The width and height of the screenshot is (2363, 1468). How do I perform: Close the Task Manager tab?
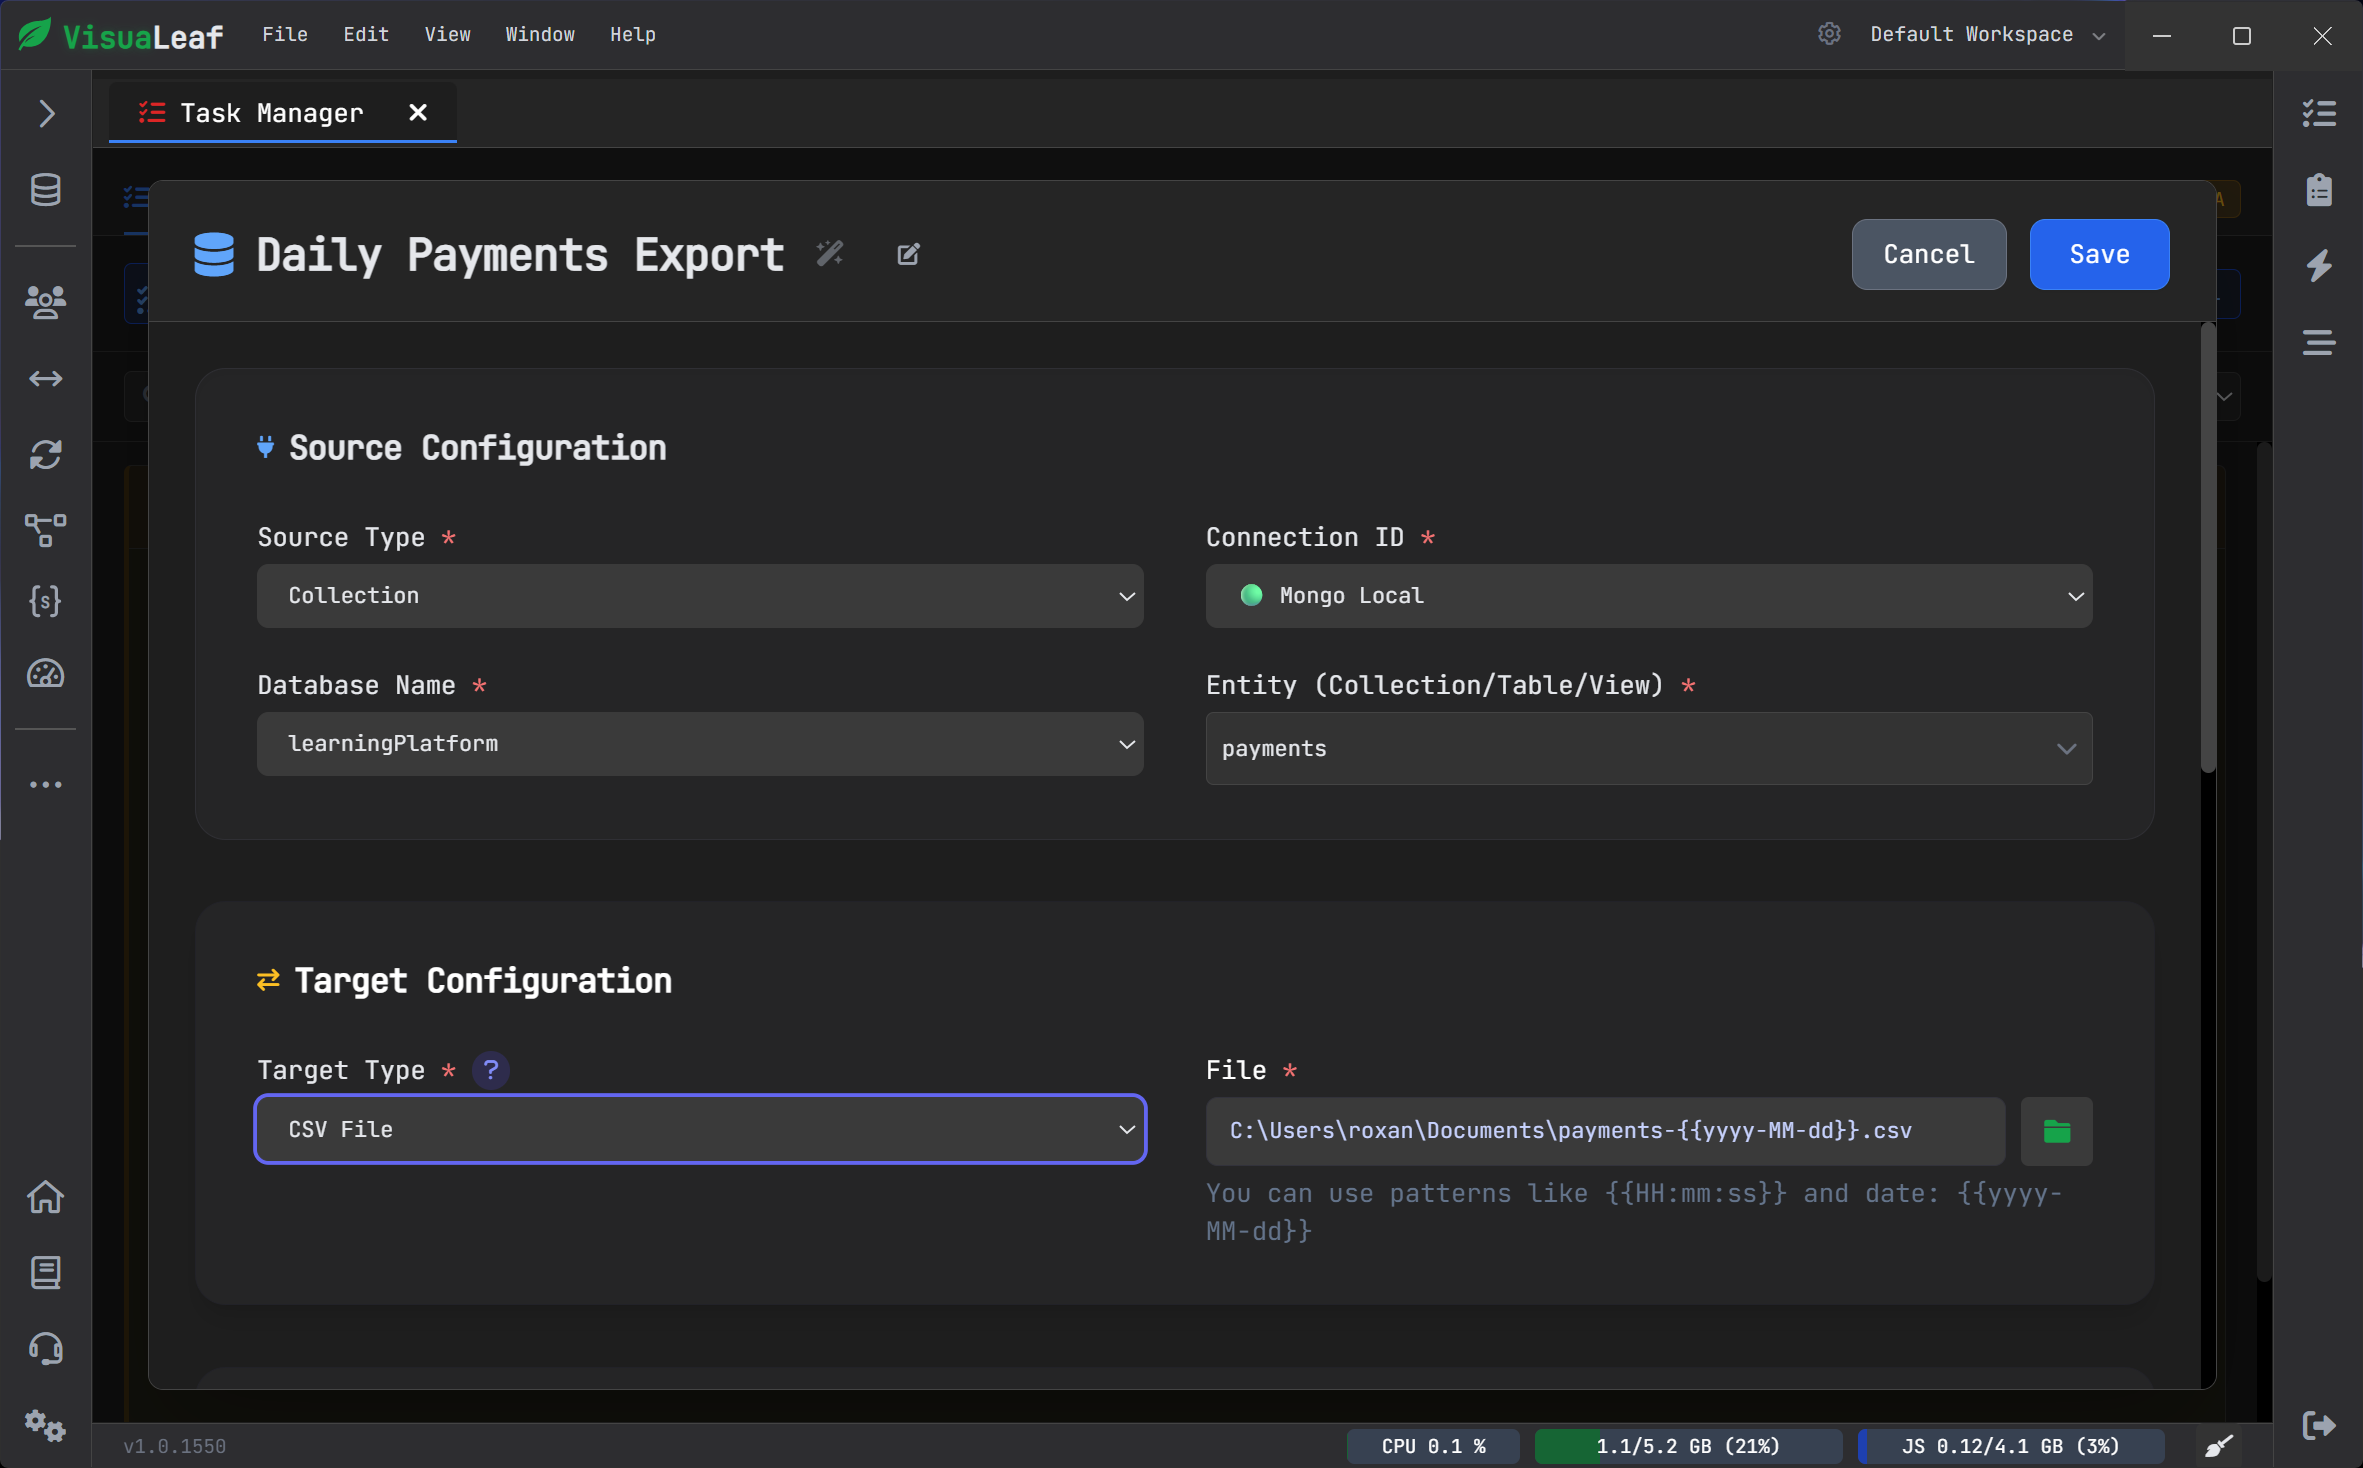point(418,112)
